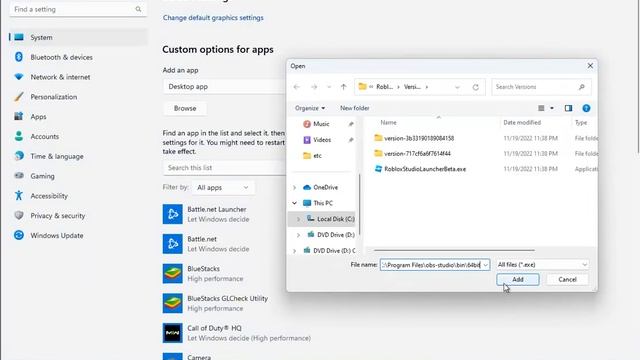Image resolution: width=640 pixels, height=360 pixels.
Task: Click the horizontal scrollbar of file list
Action: click(x=454, y=250)
